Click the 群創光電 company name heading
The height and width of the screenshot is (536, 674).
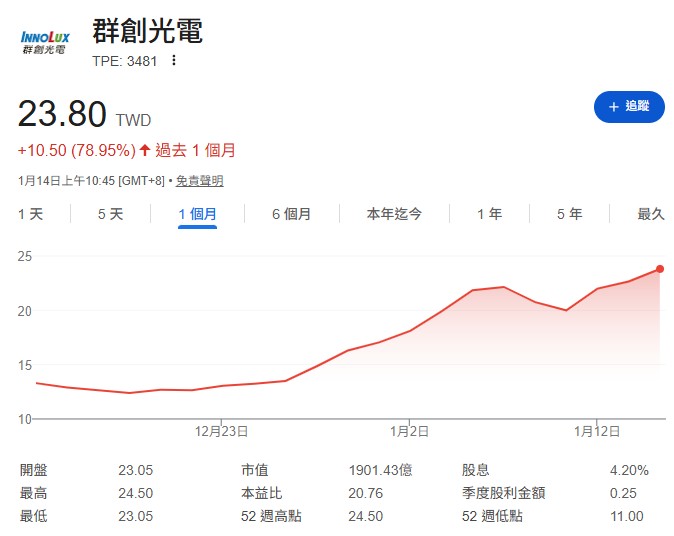(x=147, y=31)
